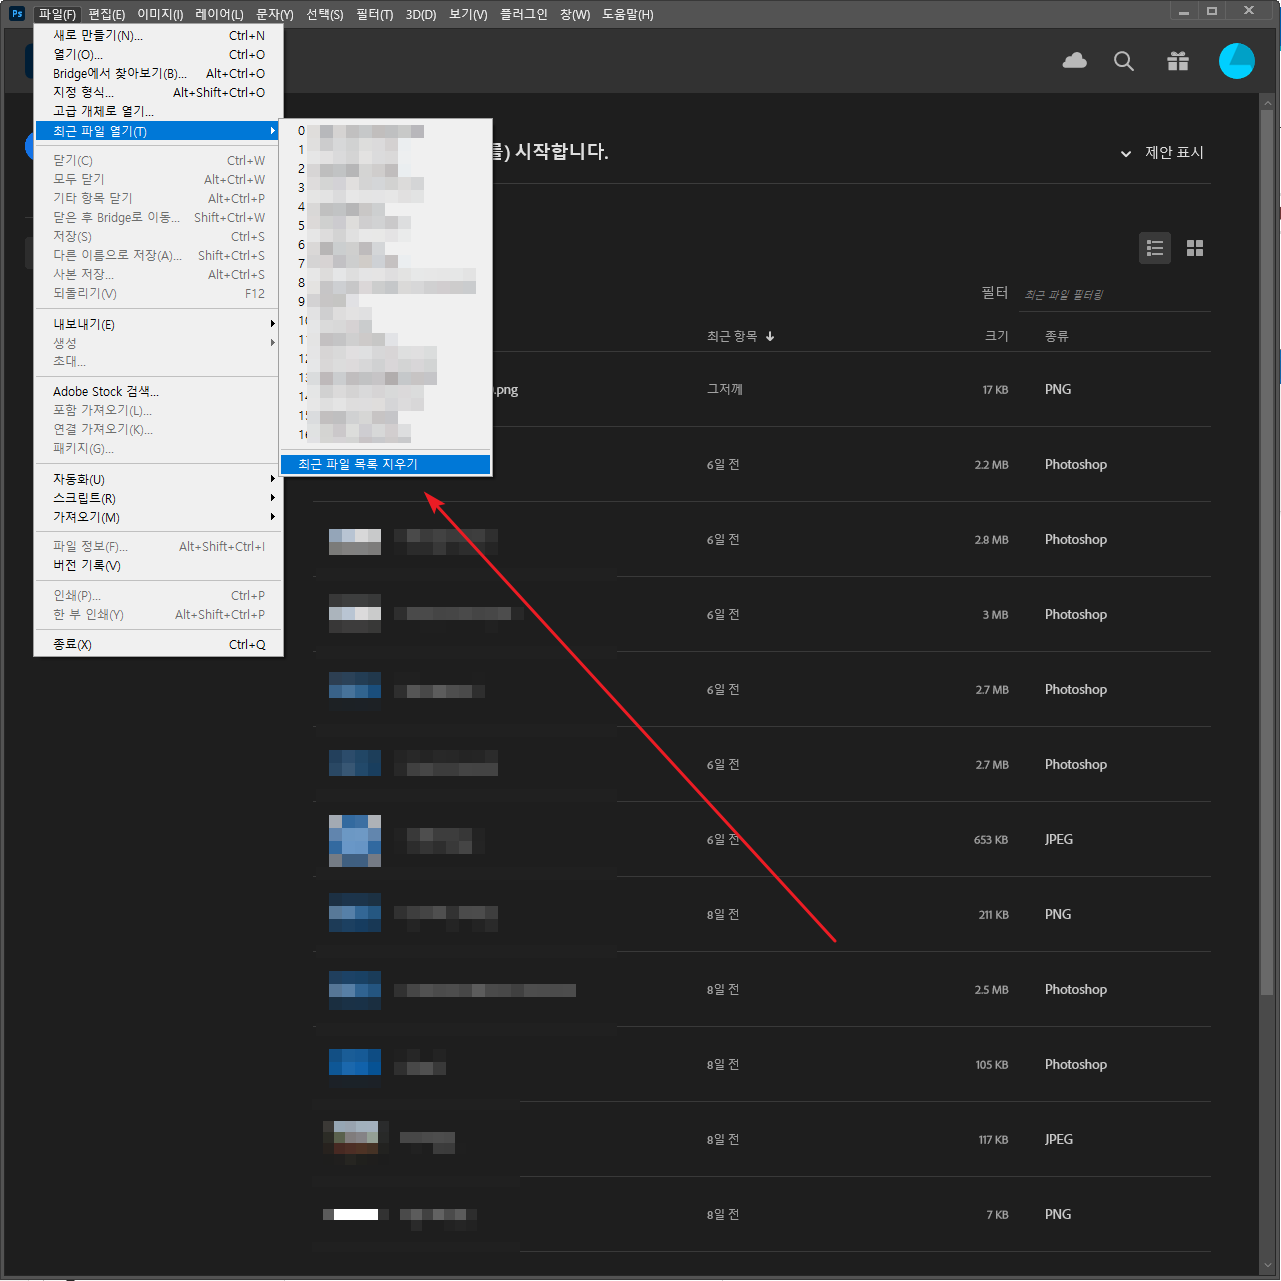Switch to list view layout

point(1155,248)
